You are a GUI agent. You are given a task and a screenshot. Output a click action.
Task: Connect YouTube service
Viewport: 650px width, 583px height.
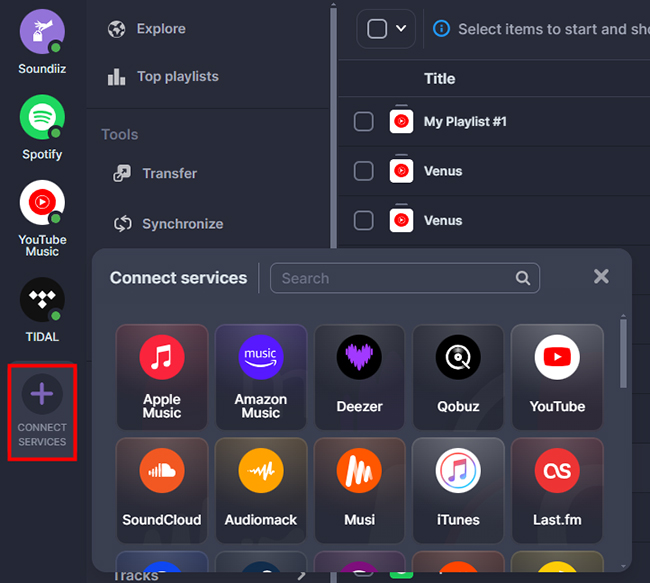click(x=557, y=377)
